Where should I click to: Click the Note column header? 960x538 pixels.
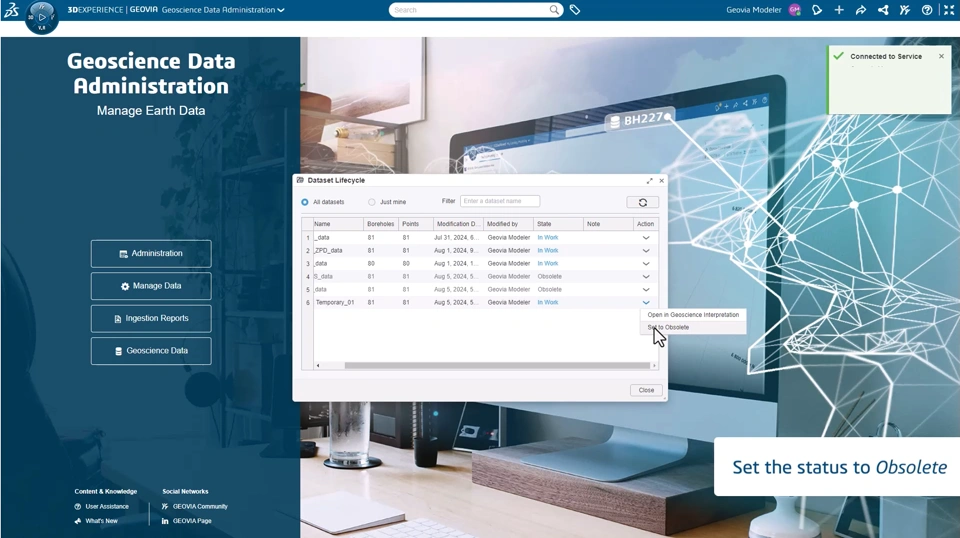point(608,224)
